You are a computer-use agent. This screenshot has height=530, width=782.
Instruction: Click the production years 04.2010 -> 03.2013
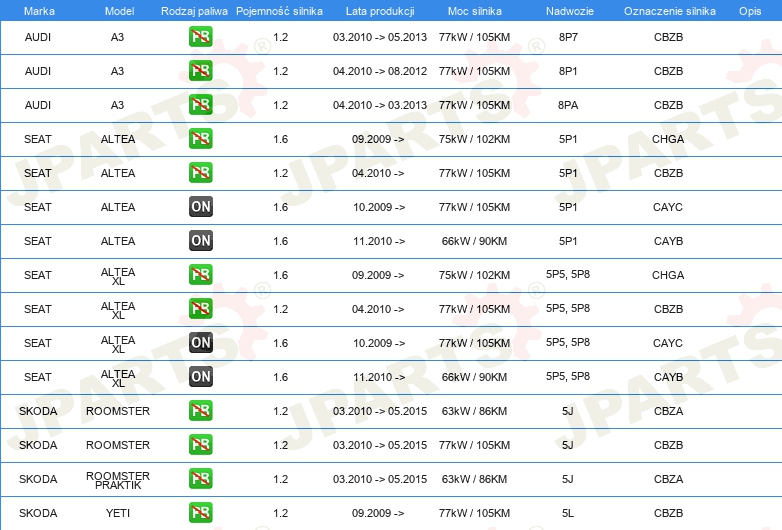pyautogui.click(x=380, y=105)
